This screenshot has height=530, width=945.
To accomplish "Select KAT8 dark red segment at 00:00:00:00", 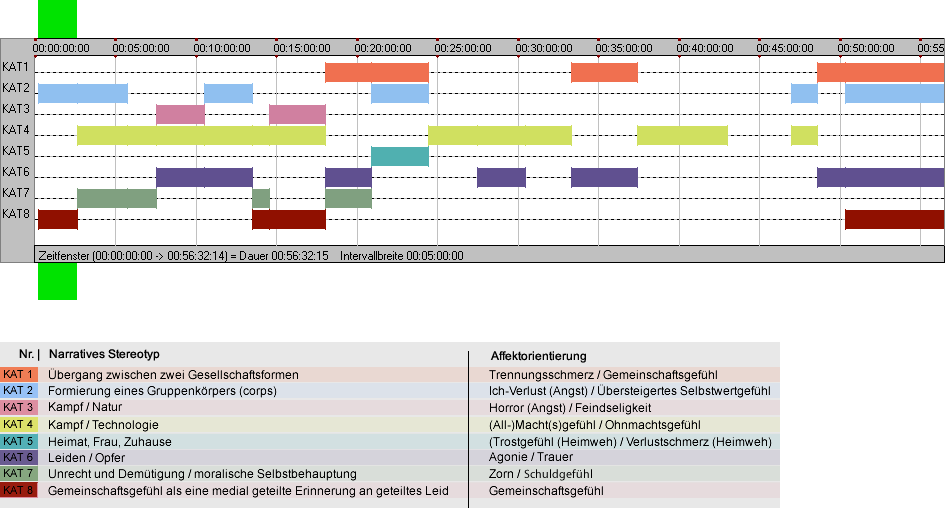I will click(58, 219).
